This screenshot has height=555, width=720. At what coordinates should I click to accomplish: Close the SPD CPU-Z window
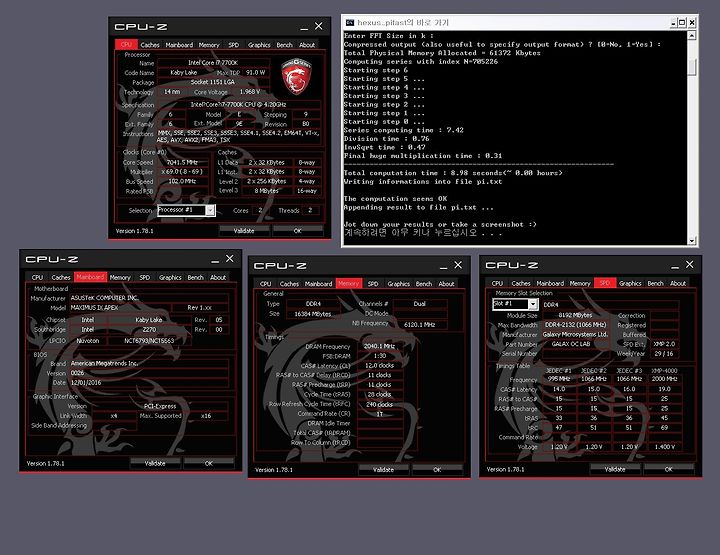point(689,264)
